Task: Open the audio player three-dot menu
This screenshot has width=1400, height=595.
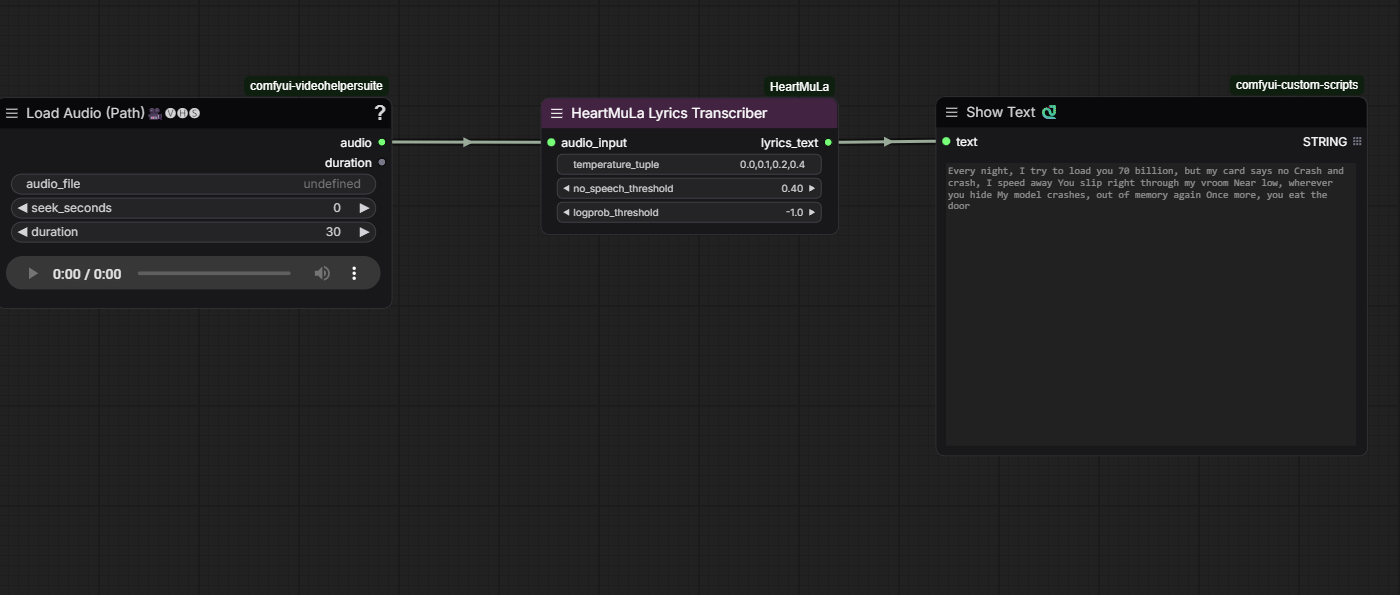Action: tap(354, 273)
